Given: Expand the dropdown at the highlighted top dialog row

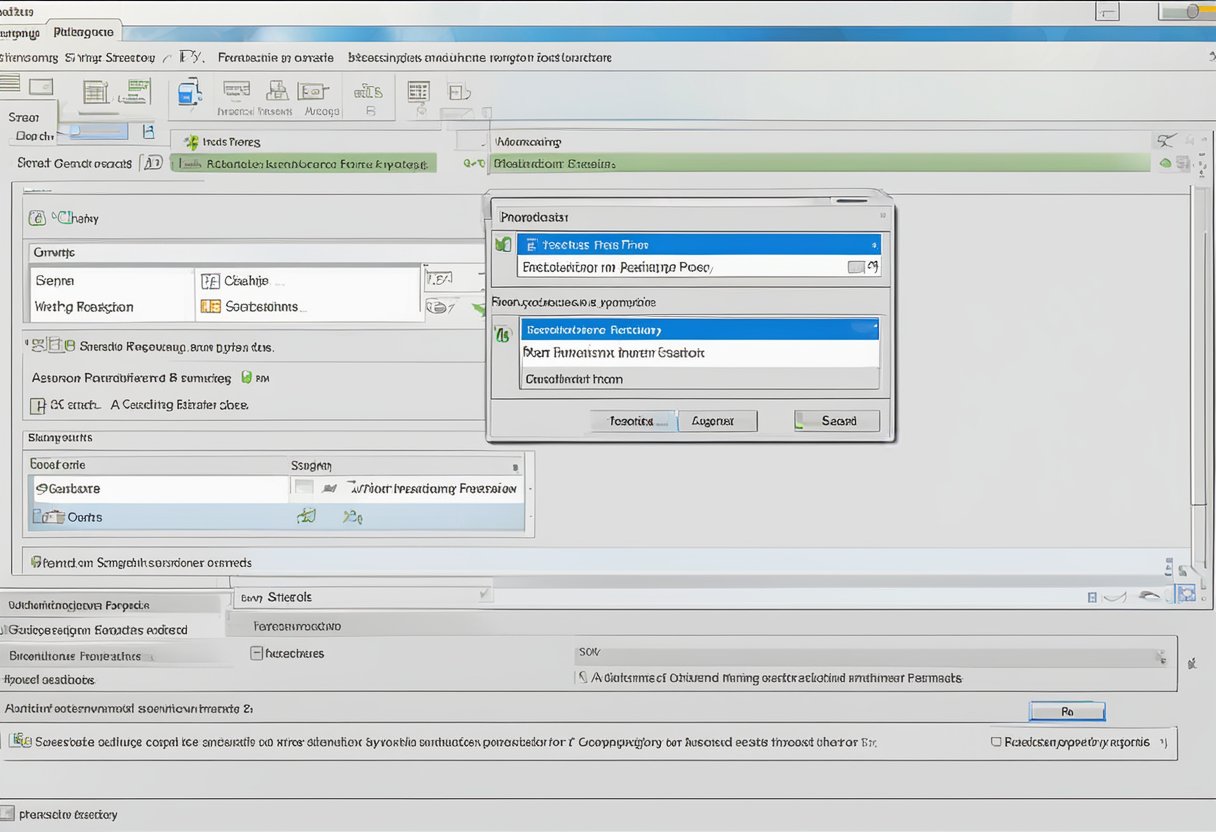Looking at the screenshot, I should 873,244.
